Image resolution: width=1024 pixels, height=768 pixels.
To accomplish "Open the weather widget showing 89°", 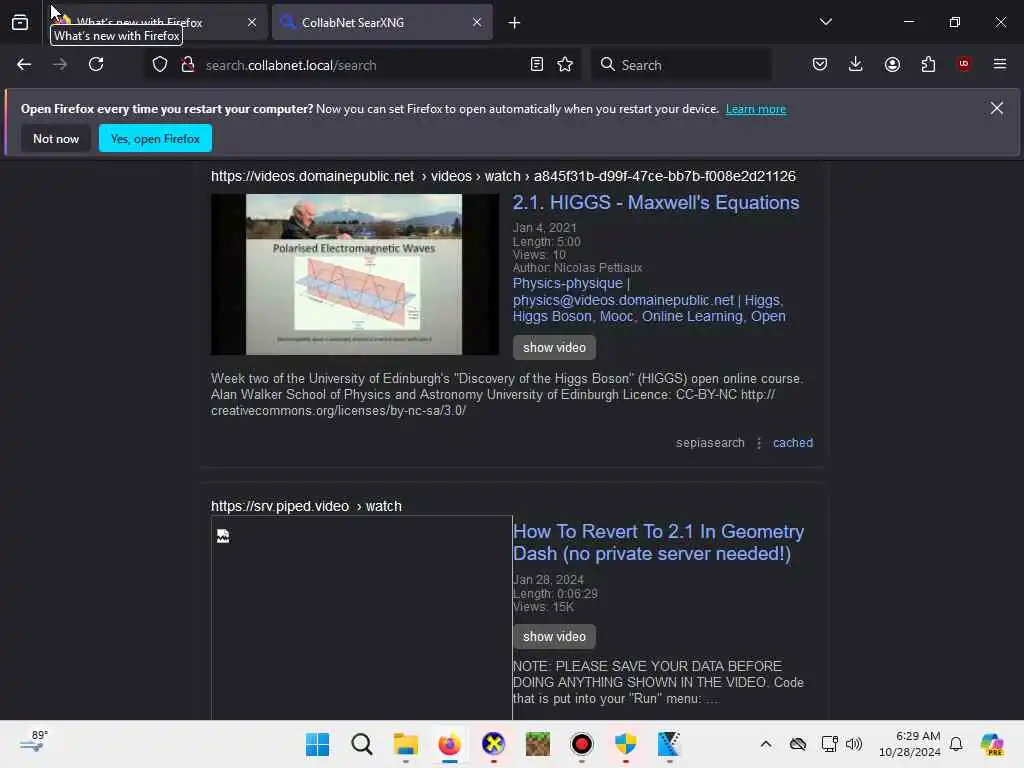I will tap(34, 743).
